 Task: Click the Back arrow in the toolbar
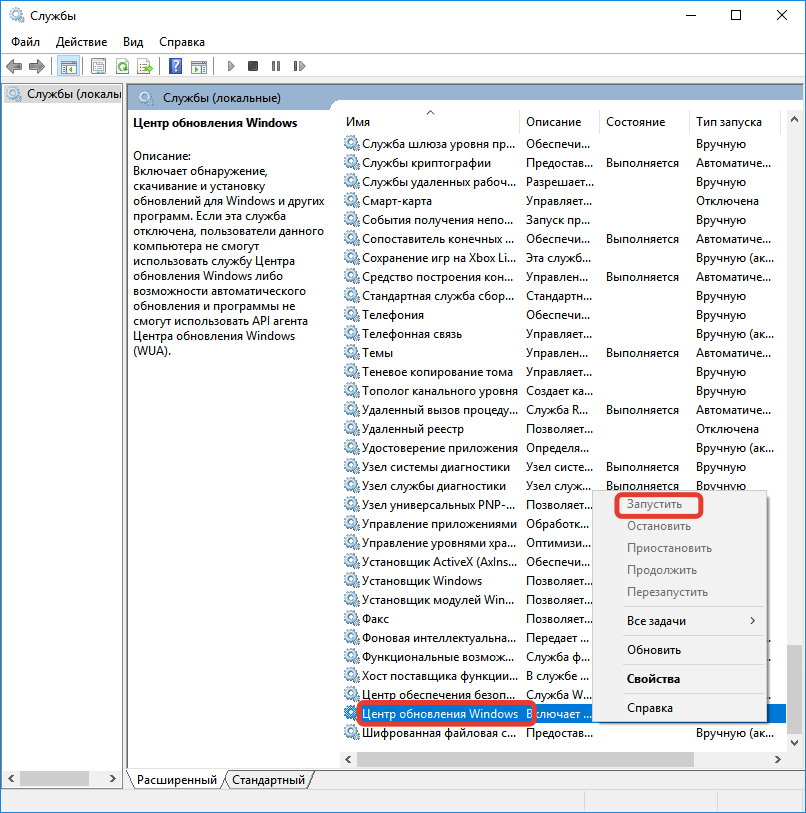tap(14, 66)
